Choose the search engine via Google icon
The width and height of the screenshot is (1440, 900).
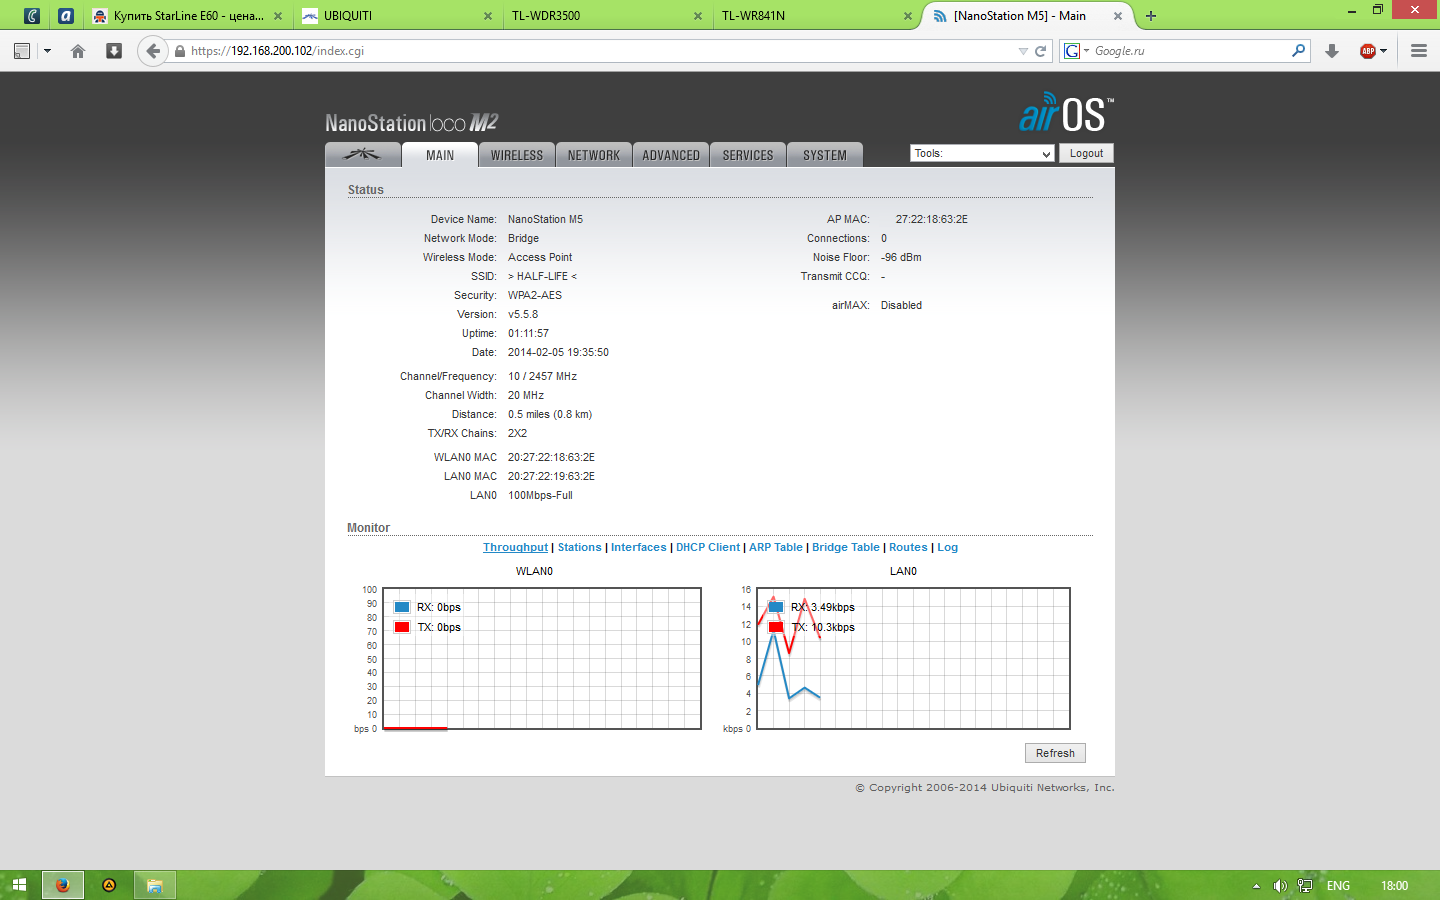click(x=1075, y=51)
